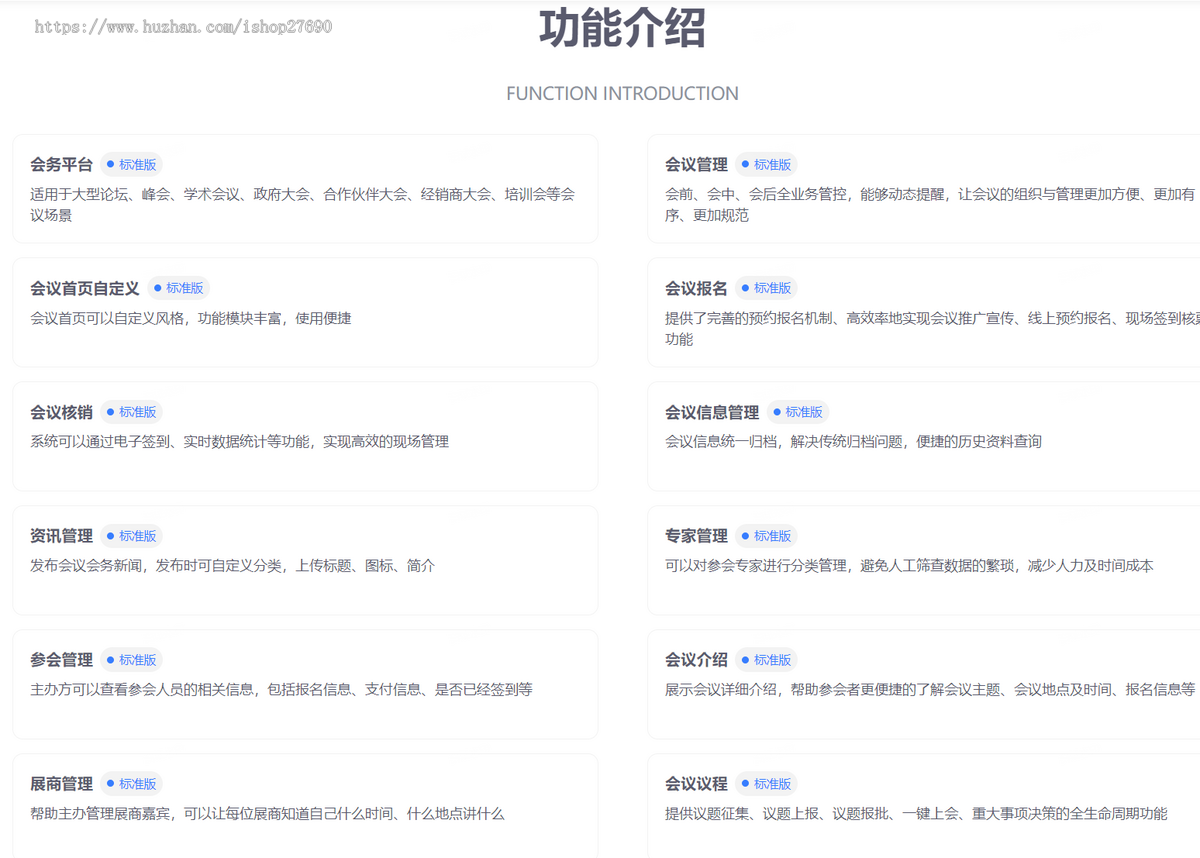This screenshot has height=858, width=1200.
Task: Click the 参会管理 card title
Action: point(61,660)
